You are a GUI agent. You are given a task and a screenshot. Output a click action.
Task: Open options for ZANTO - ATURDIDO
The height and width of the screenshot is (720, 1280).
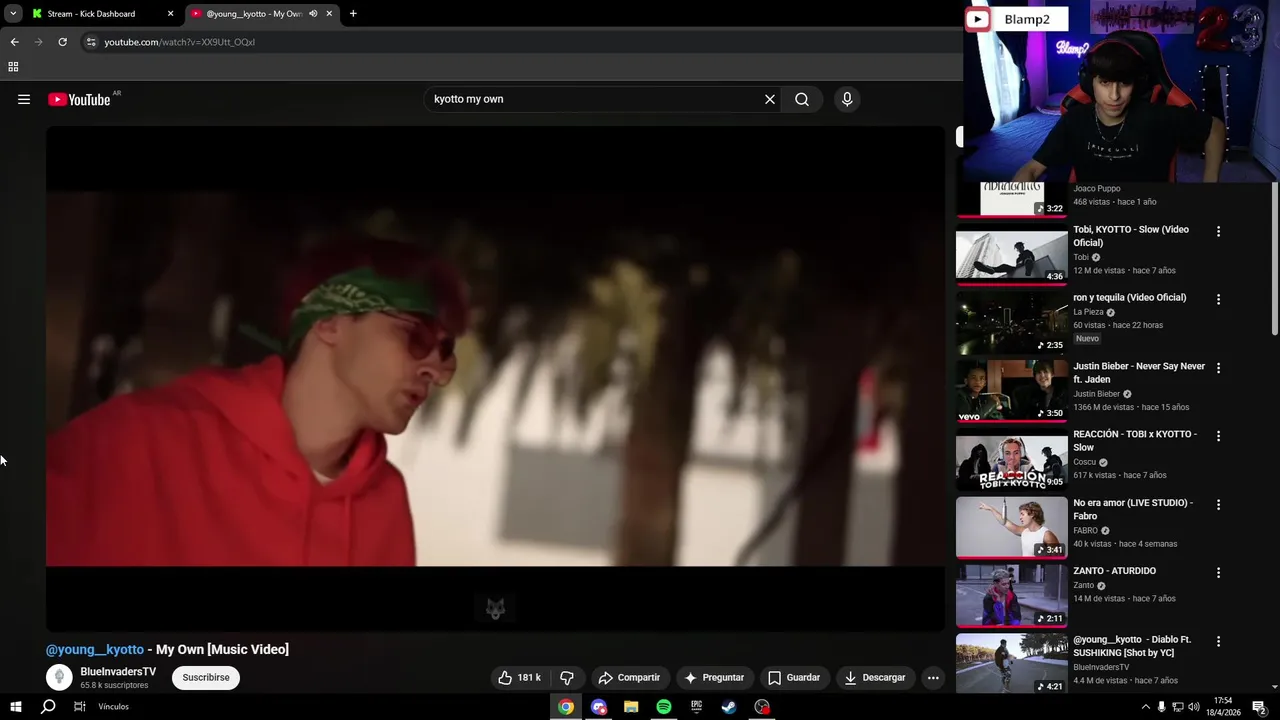pyautogui.click(x=1218, y=573)
